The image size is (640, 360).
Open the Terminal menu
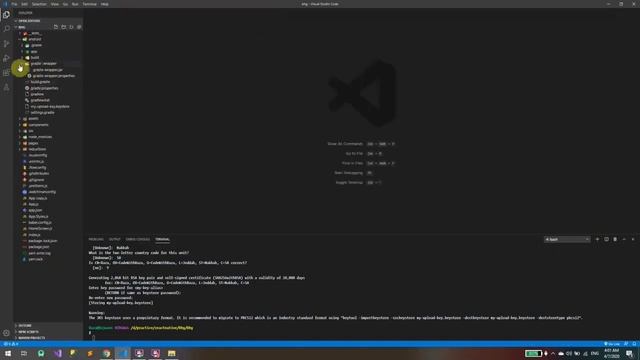pyautogui.click(x=90, y=4)
